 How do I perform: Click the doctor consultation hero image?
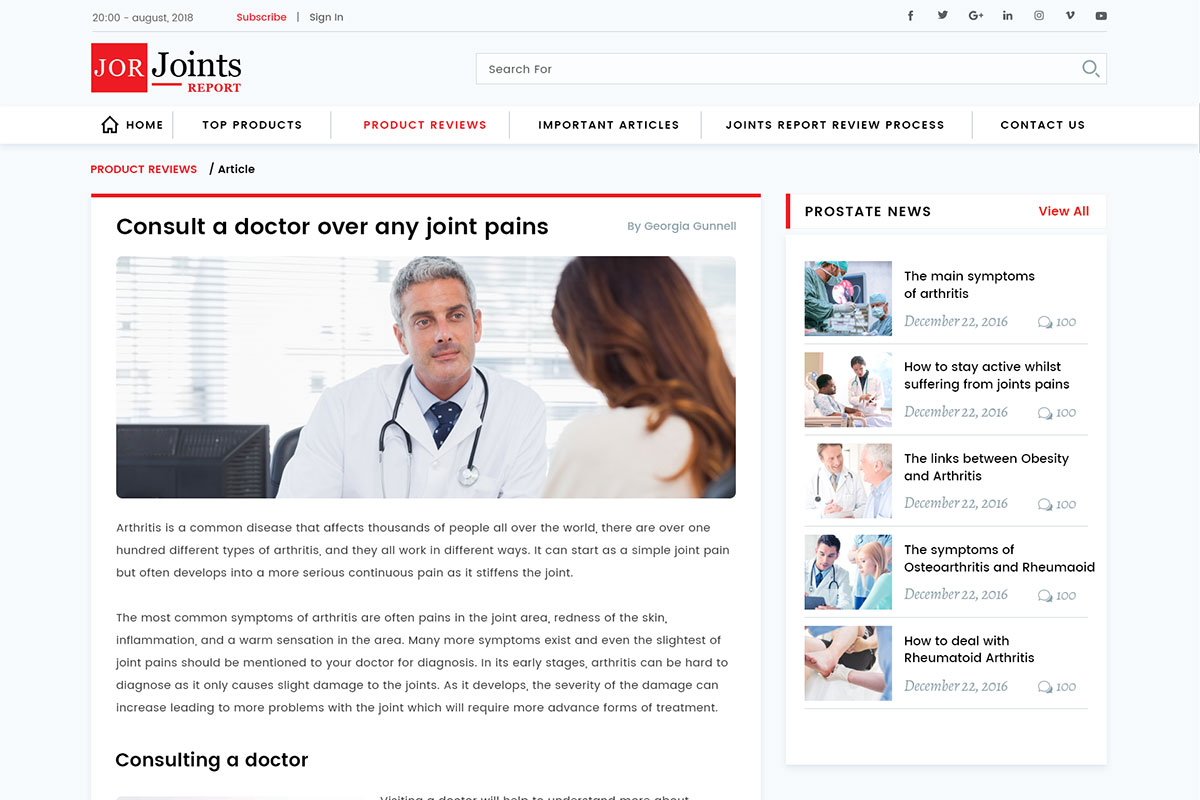click(x=426, y=377)
